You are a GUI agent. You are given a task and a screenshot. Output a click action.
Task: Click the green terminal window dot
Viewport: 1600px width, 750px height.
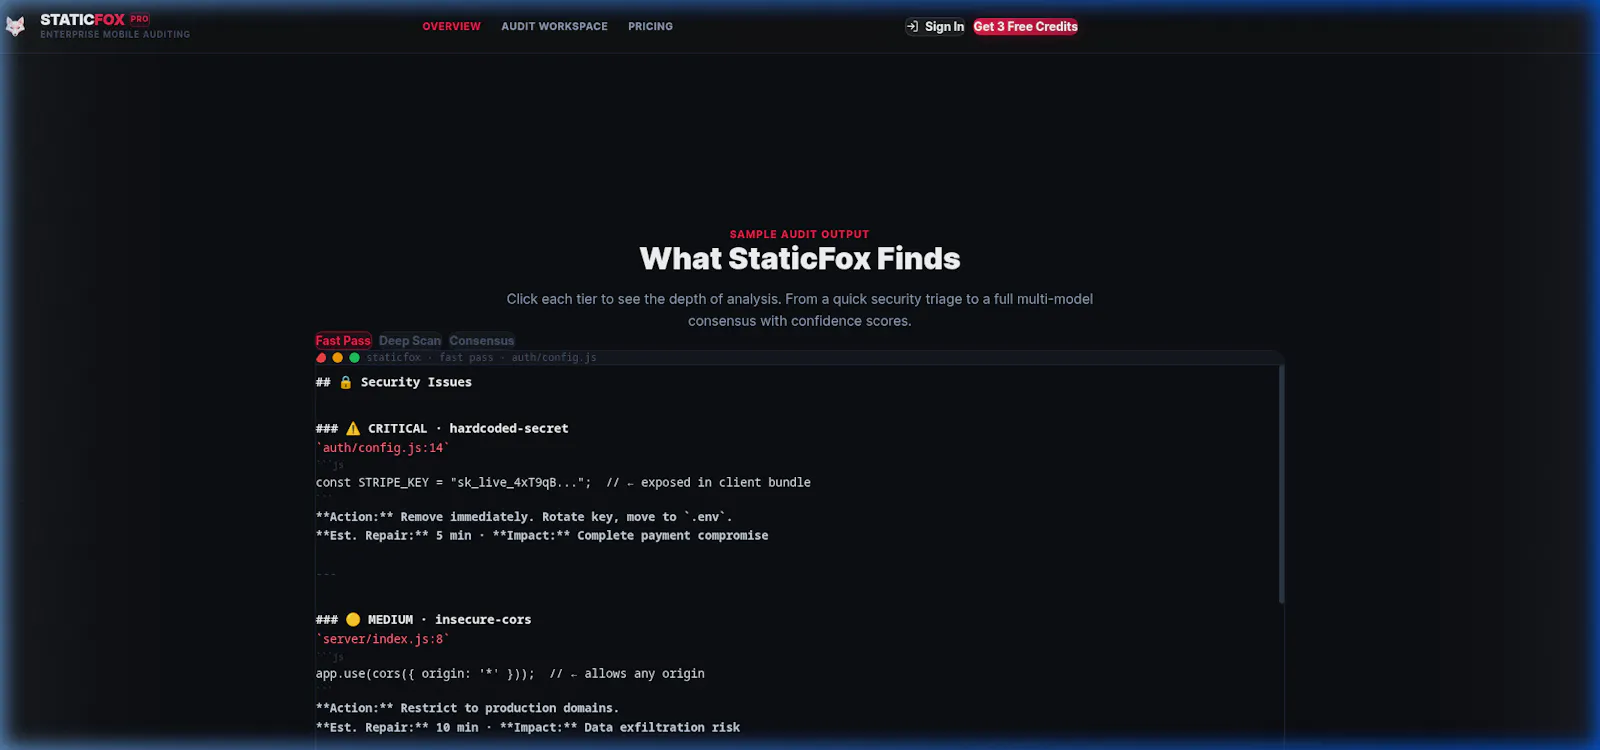point(354,357)
